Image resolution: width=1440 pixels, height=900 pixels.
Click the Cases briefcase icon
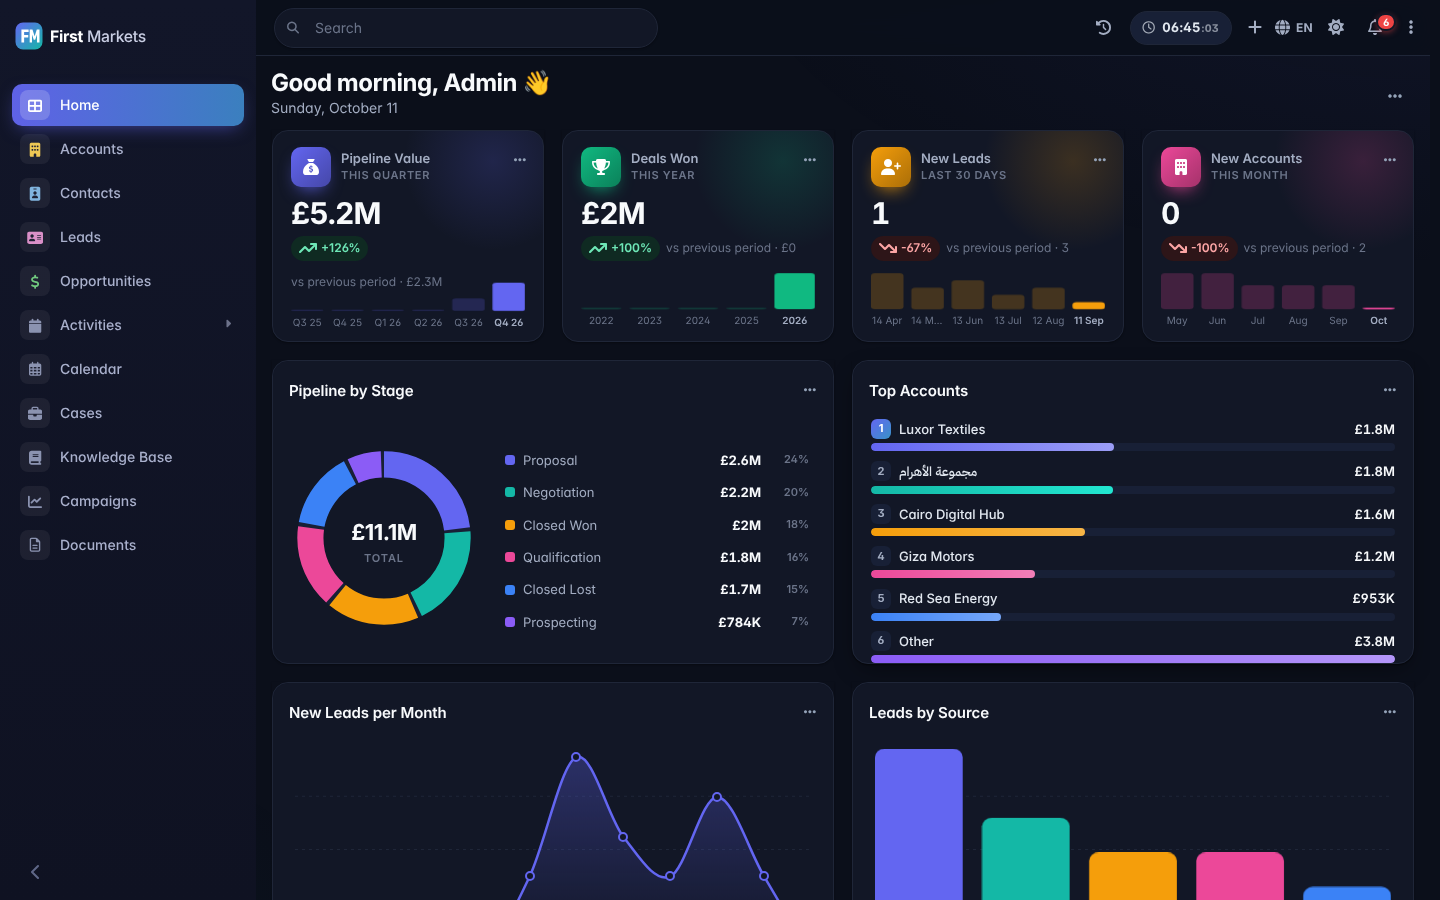[35, 413]
